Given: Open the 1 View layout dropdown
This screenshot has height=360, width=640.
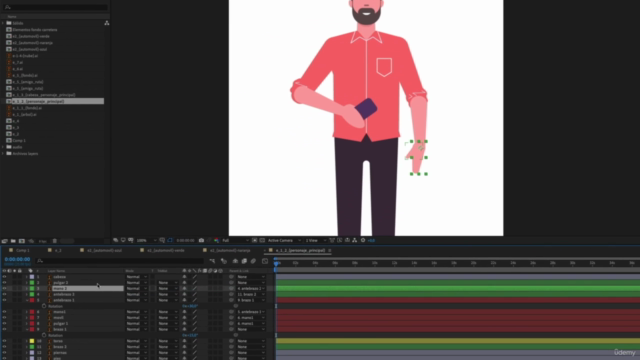Looking at the screenshot, I should [x=316, y=240].
